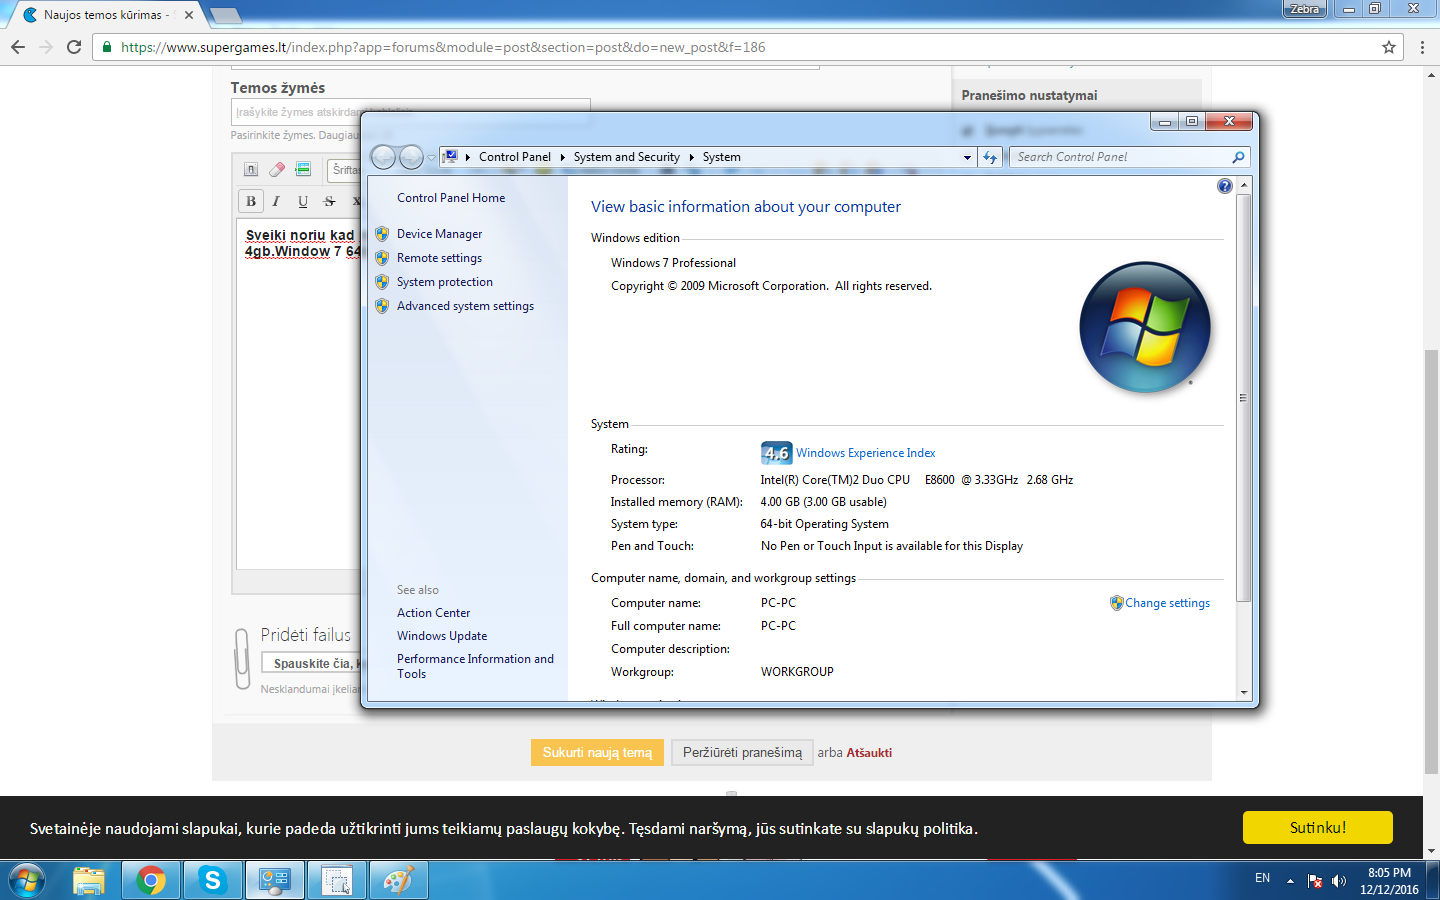The image size is (1440, 900).
Task: Click the System window help icon
Action: click(x=1225, y=186)
